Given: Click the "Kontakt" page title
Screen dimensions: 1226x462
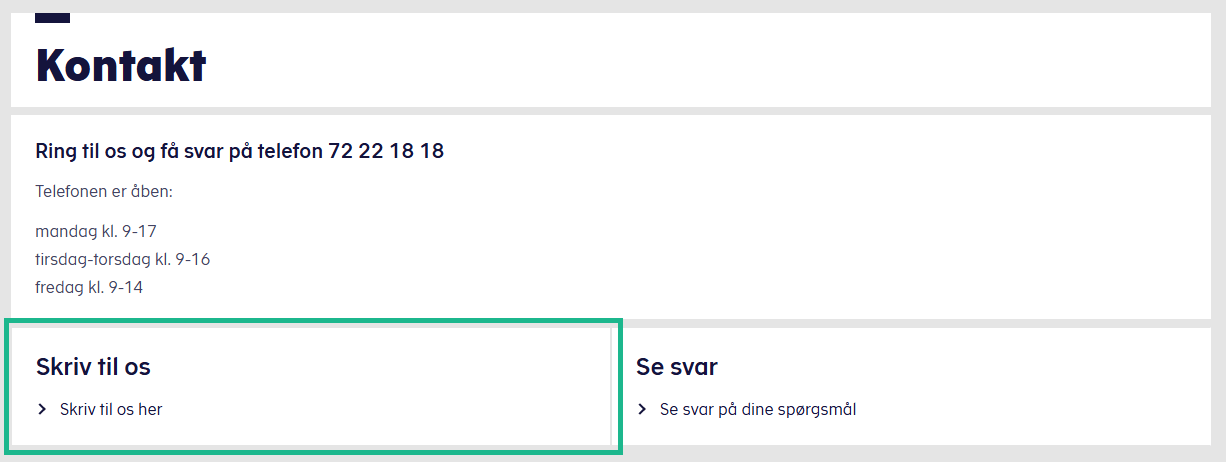Looking at the screenshot, I should click(x=121, y=66).
